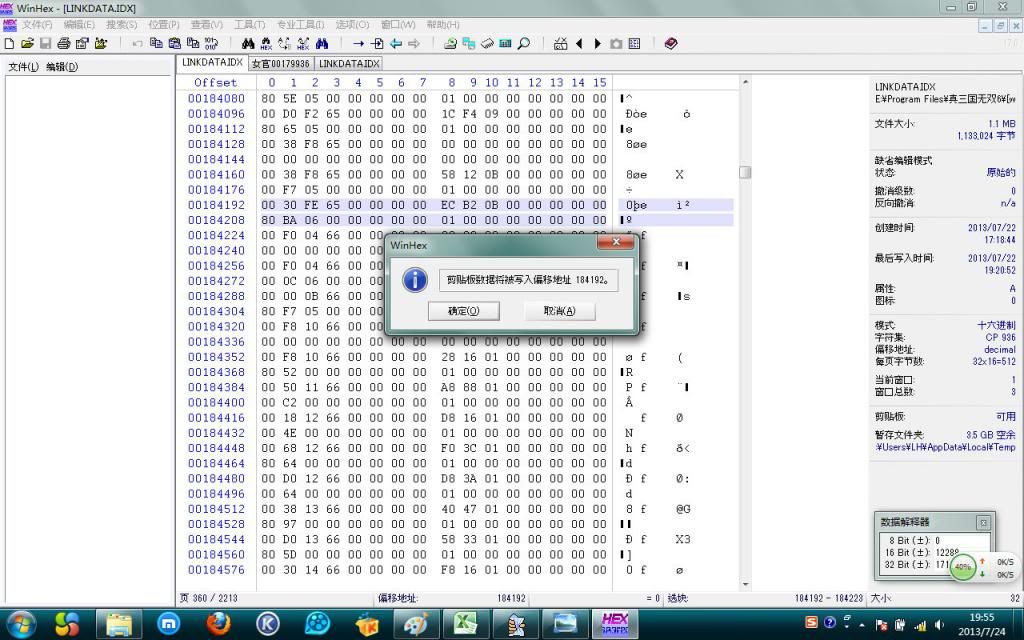
Task: Click the help book icon in toolbar
Action: pos(670,44)
